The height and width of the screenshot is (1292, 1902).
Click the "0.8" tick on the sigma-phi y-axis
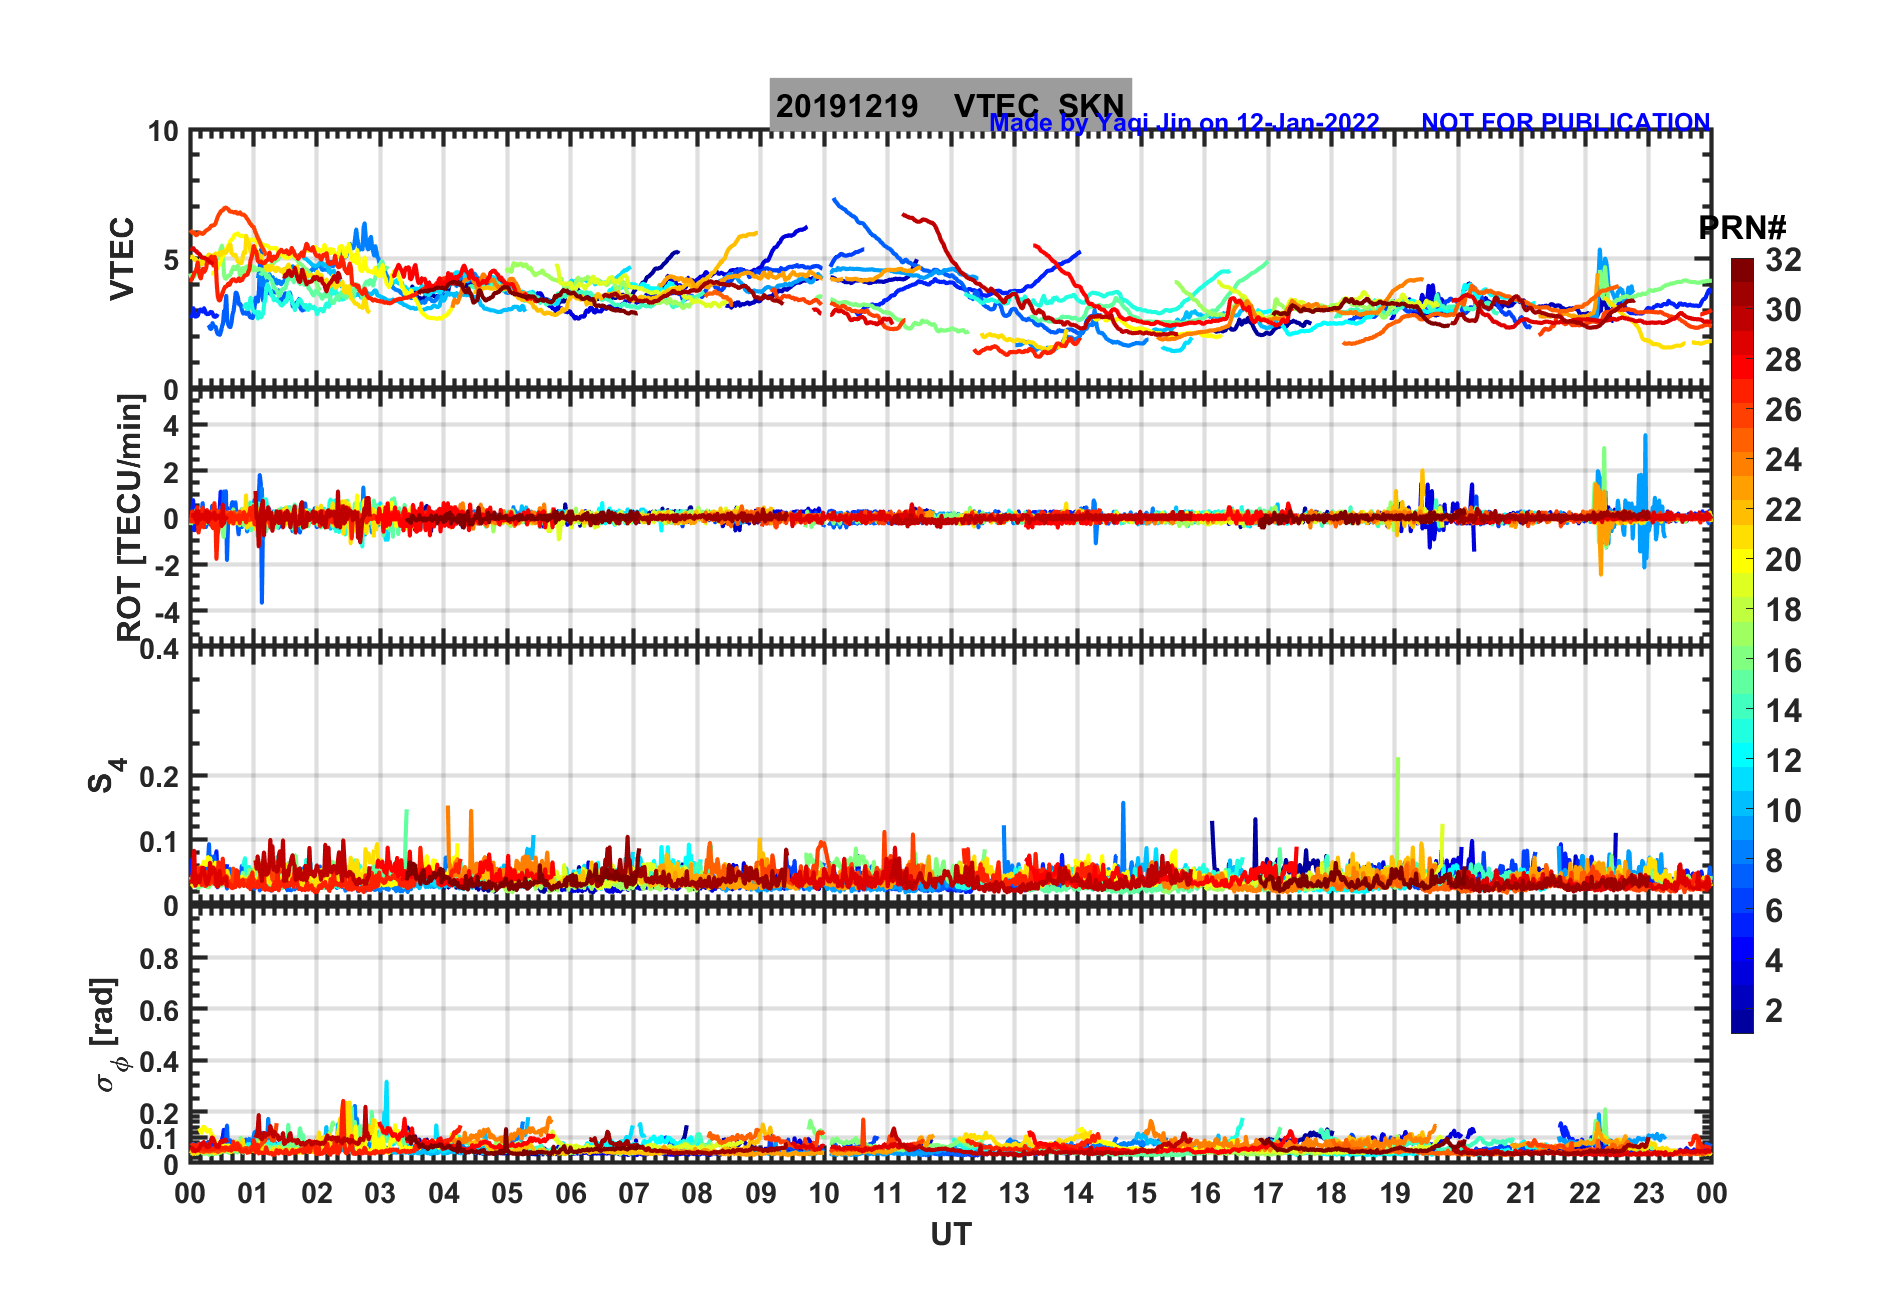[159, 958]
